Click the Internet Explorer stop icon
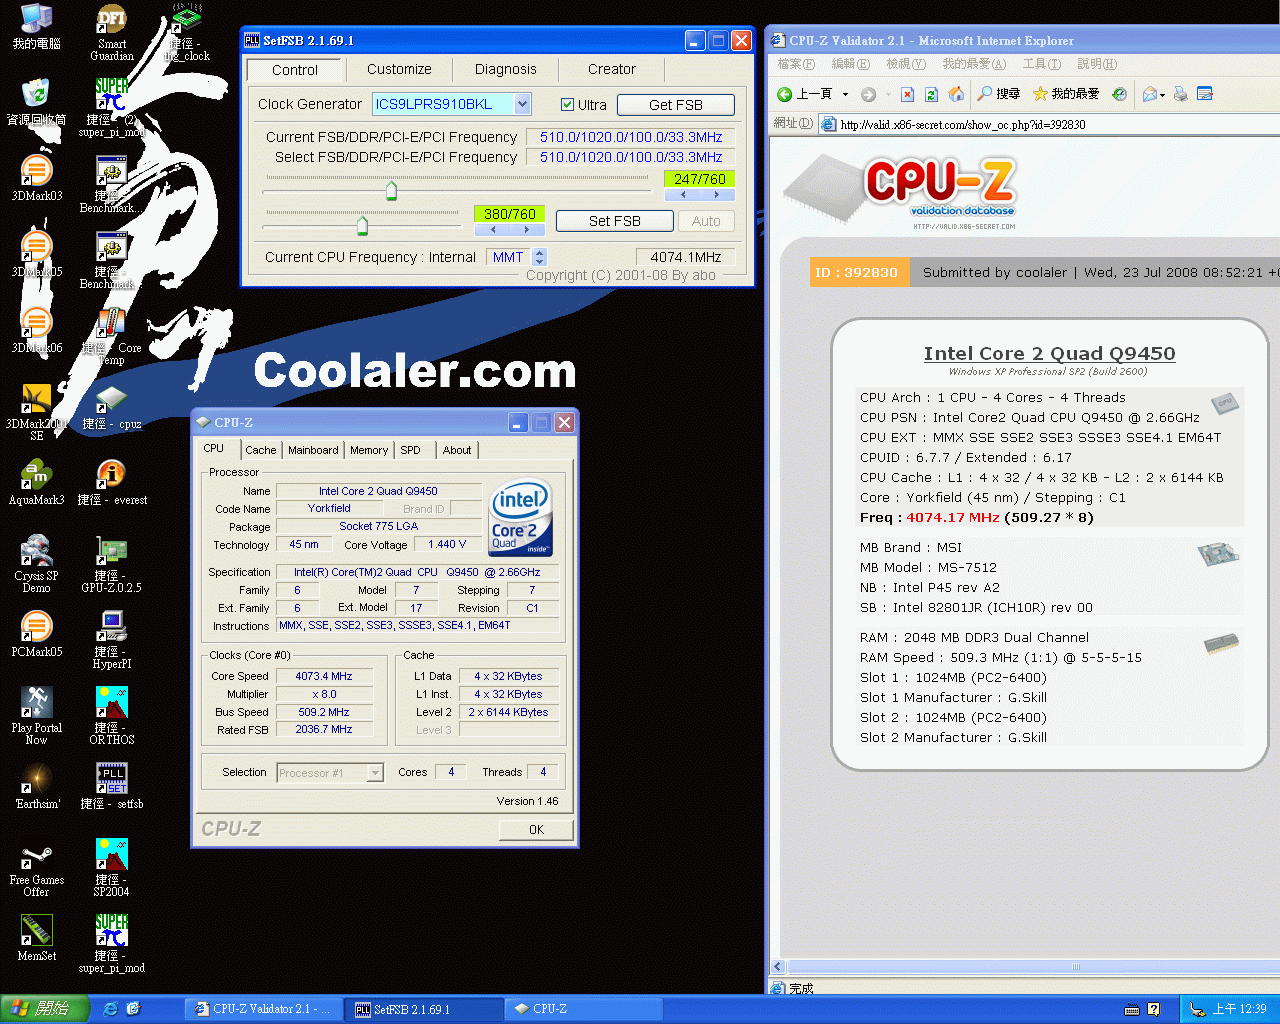The image size is (1280, 1024). pos(907,94)
